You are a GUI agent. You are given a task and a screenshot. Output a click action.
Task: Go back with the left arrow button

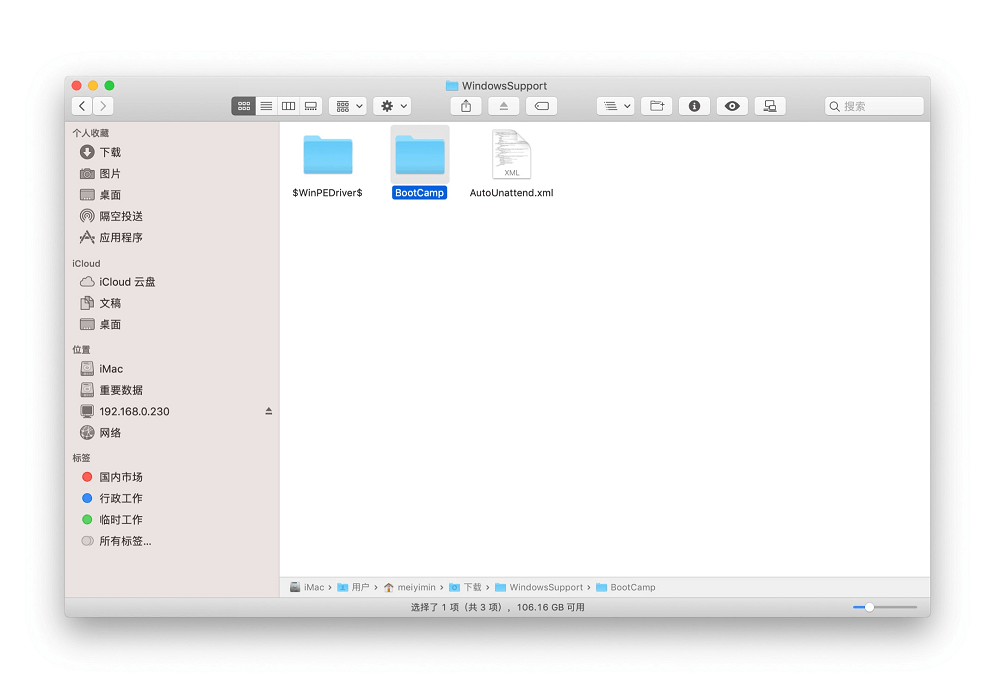tap(82, 106)
